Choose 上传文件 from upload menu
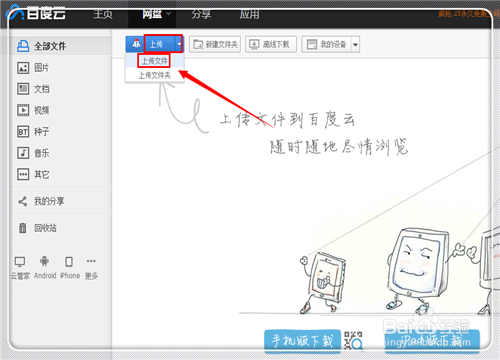The height and width of the screenshot is (360, 500). pyautogui.click(x=155, y=61)
